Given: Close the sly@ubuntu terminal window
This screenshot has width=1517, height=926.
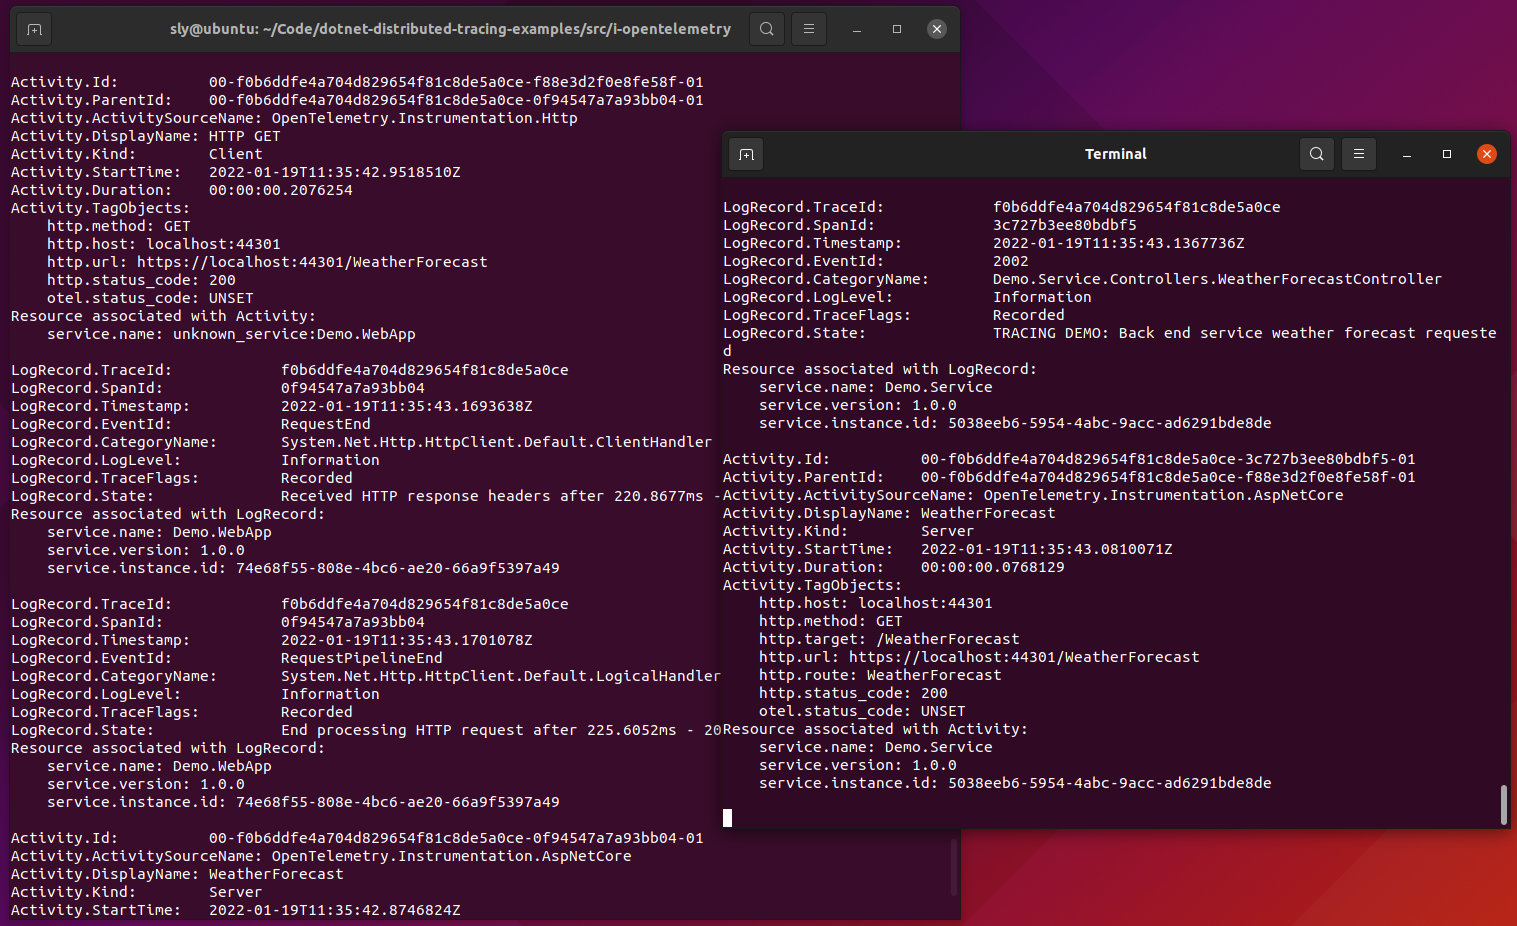Looking at the screenshot, I should [x=937, y=29].
